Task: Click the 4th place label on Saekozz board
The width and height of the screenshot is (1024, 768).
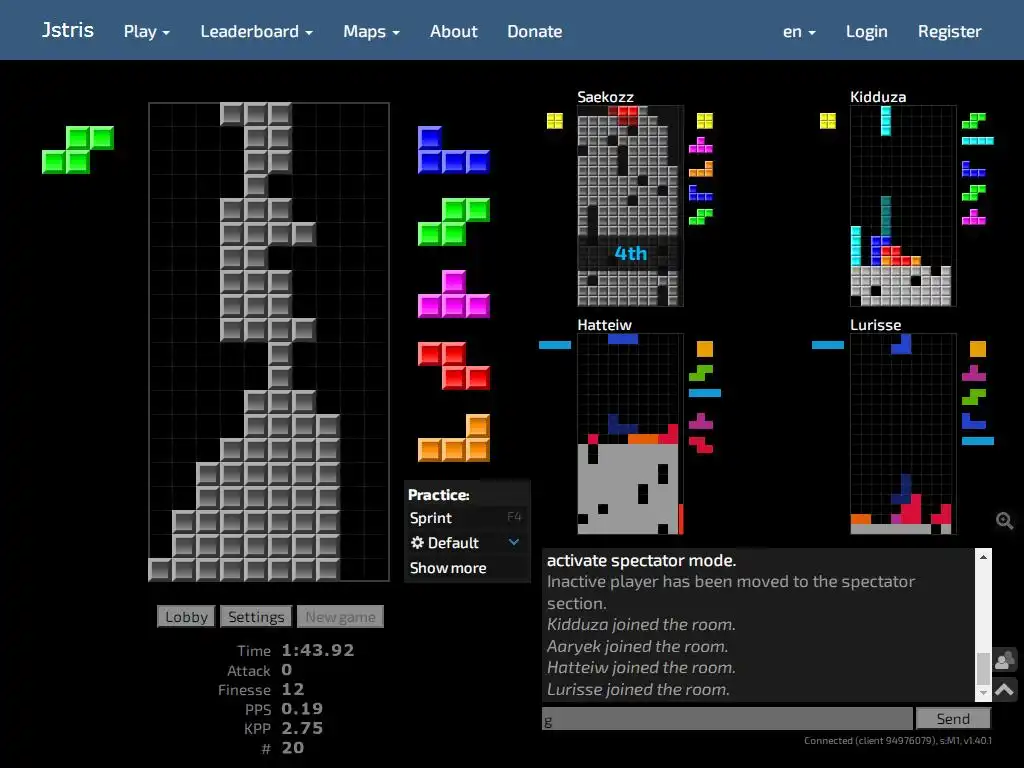Action: coord(631,253)
